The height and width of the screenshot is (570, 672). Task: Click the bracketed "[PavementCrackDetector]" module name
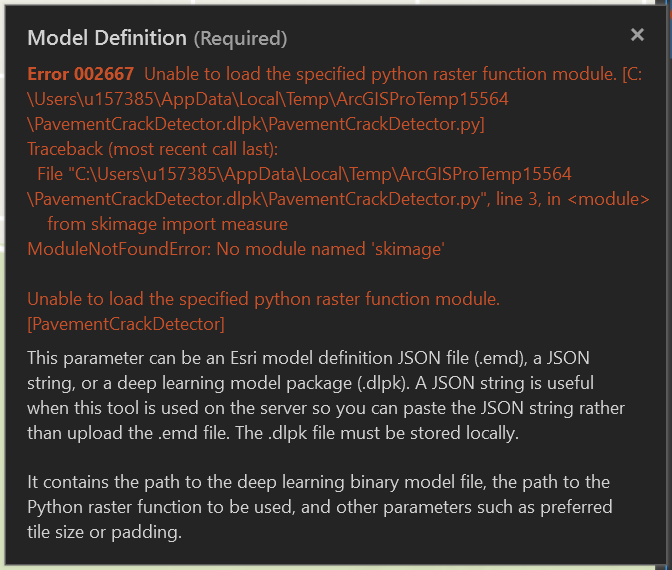126,324
